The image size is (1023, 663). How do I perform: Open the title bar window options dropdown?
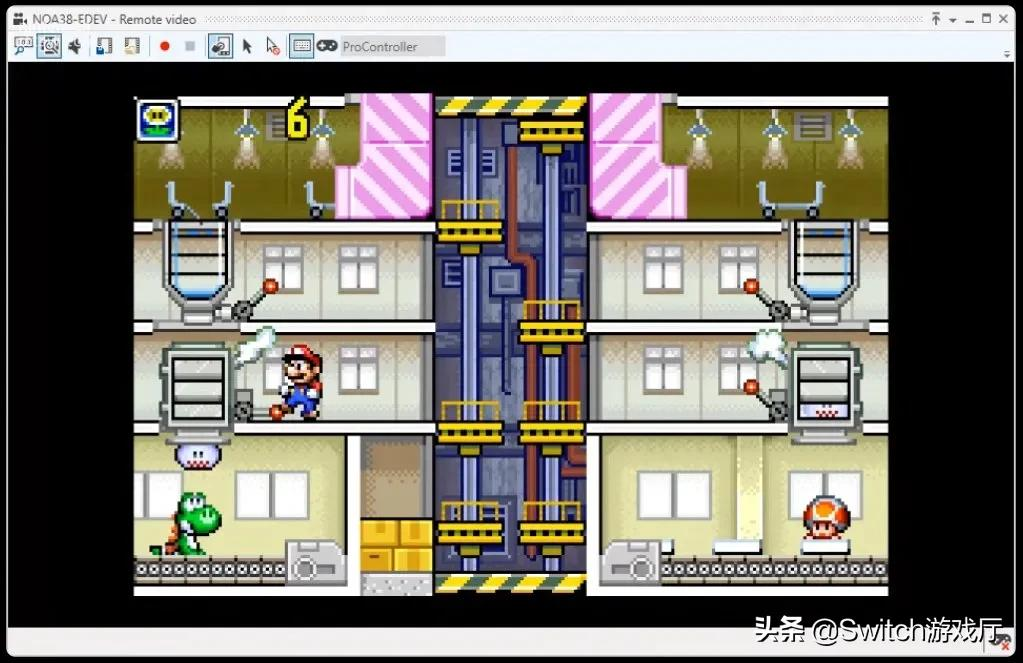click(x=953, y=19)
